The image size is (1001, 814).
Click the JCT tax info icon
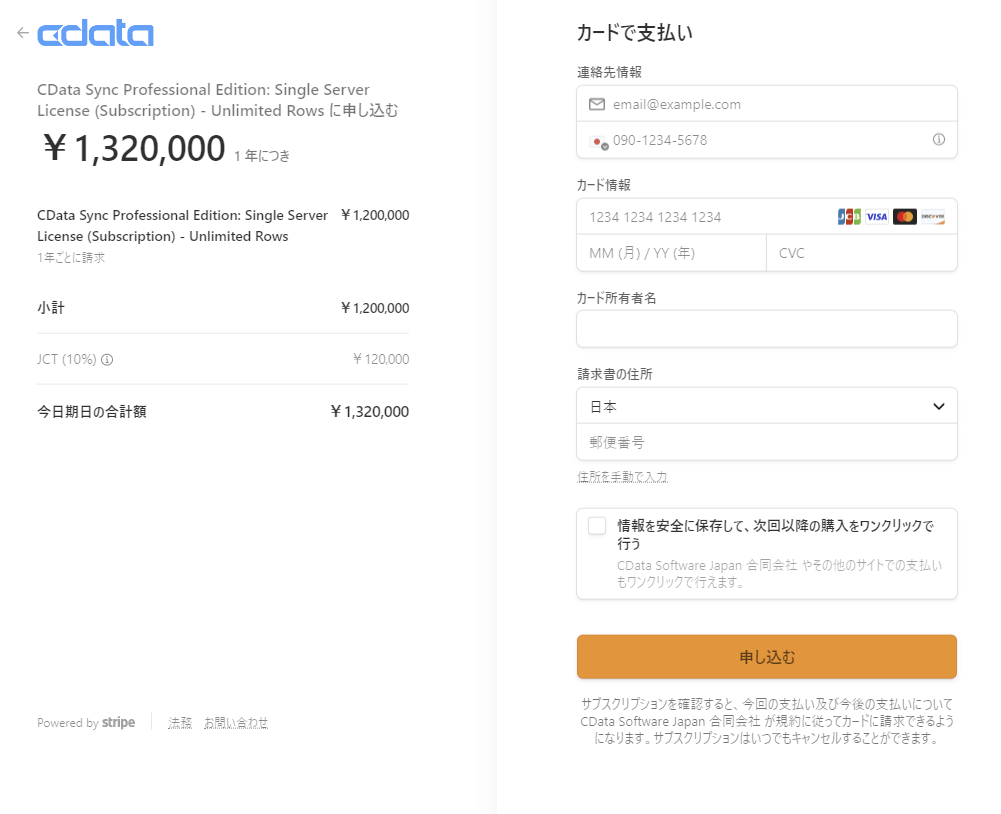point(107,360)
